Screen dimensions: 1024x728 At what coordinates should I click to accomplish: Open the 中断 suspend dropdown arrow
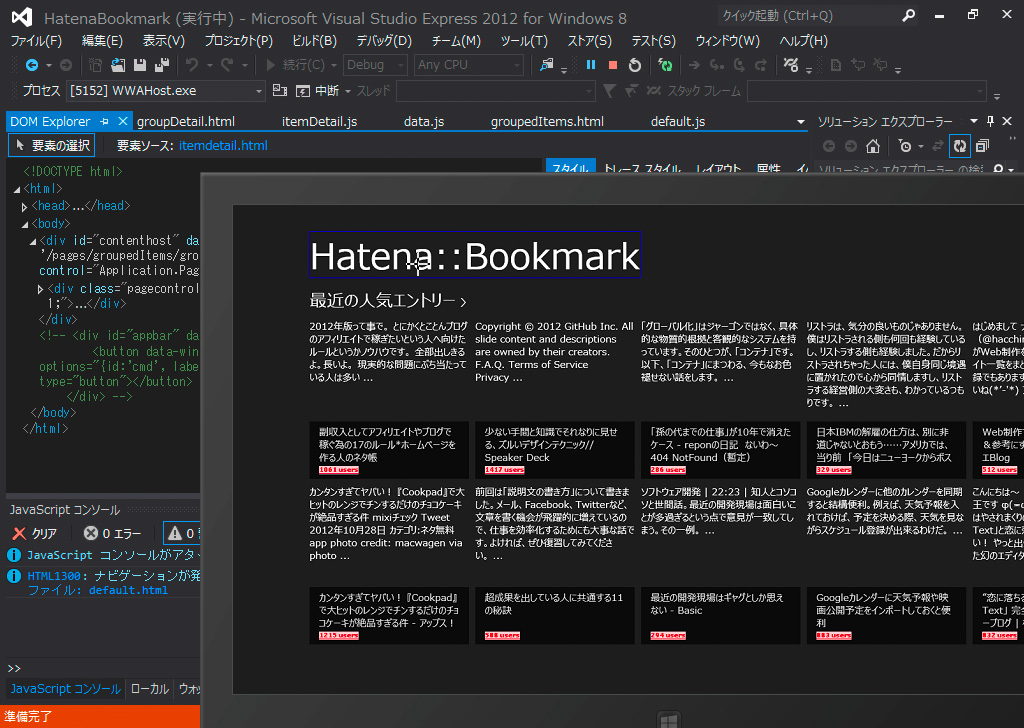point(347,91)
